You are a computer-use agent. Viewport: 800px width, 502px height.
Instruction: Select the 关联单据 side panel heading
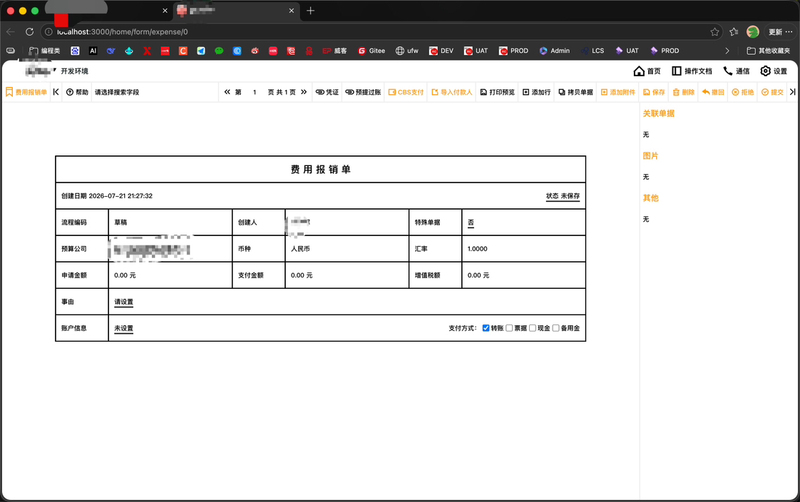click(659, 113)
